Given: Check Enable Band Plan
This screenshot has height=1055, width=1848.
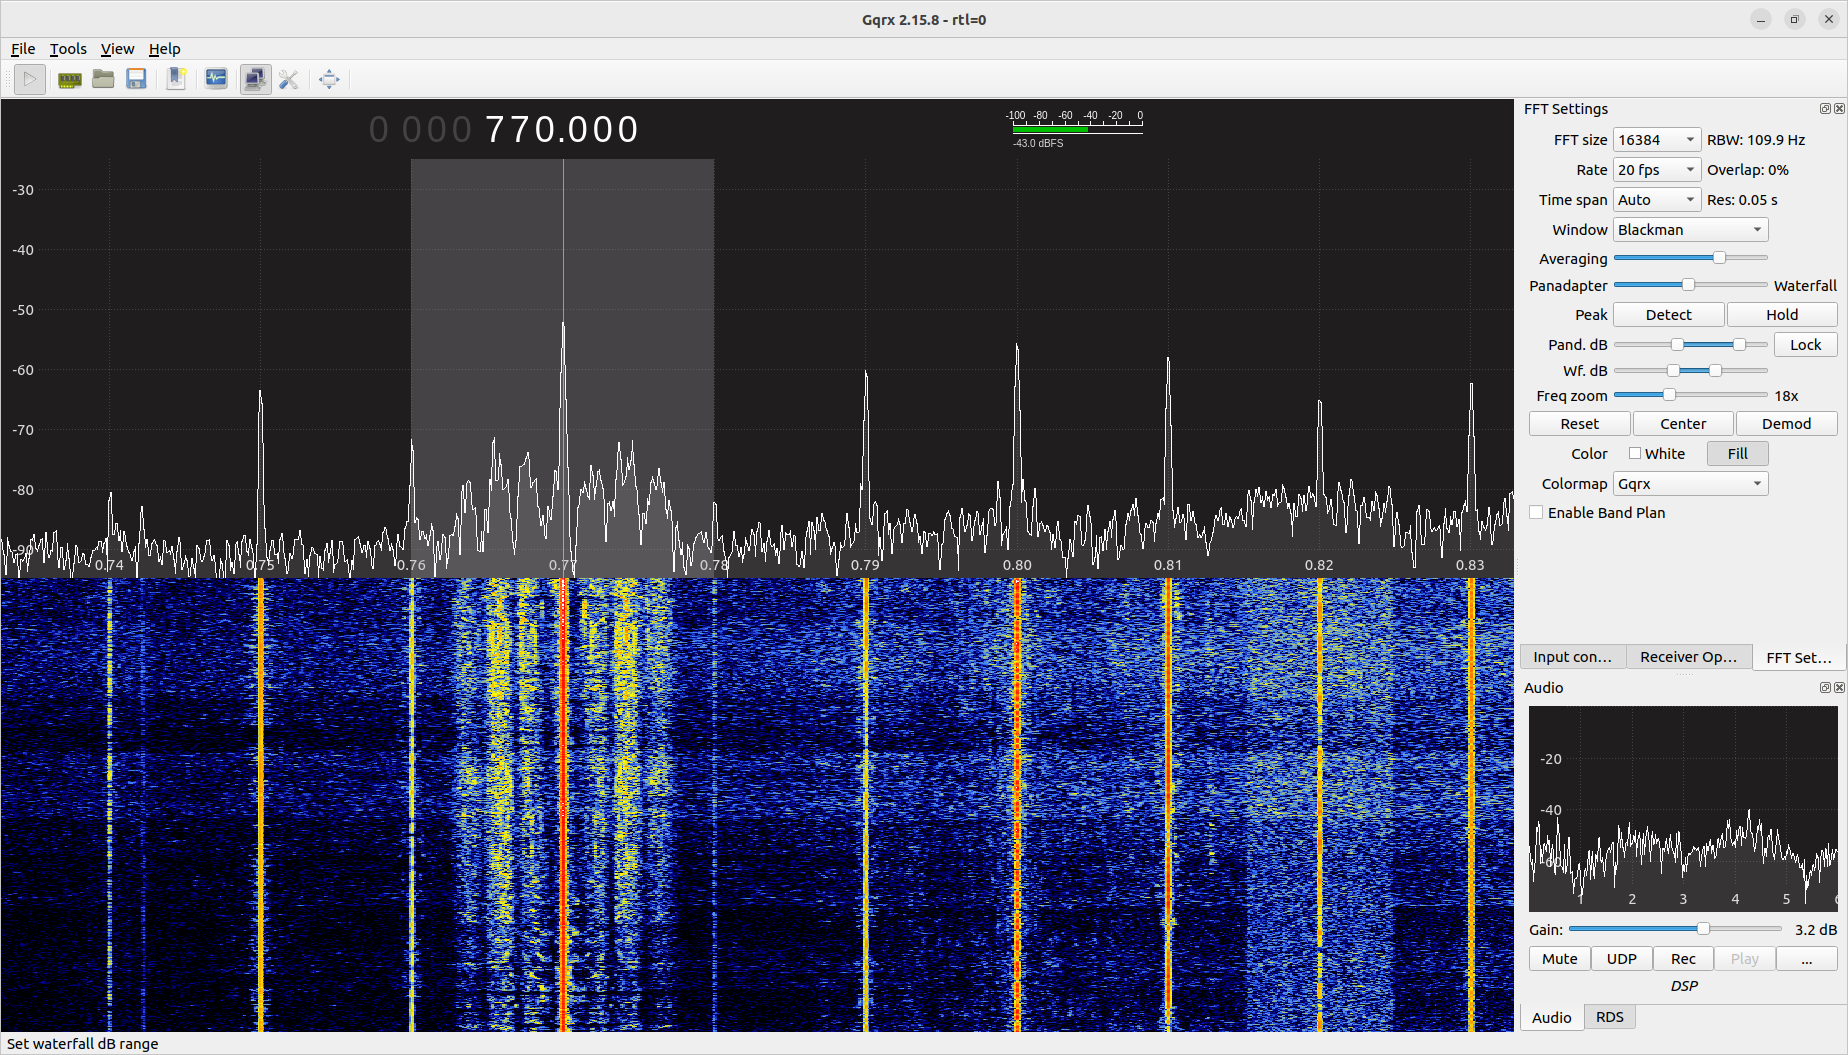Looking at the screenshot, I should click(x=1536, y=513).
